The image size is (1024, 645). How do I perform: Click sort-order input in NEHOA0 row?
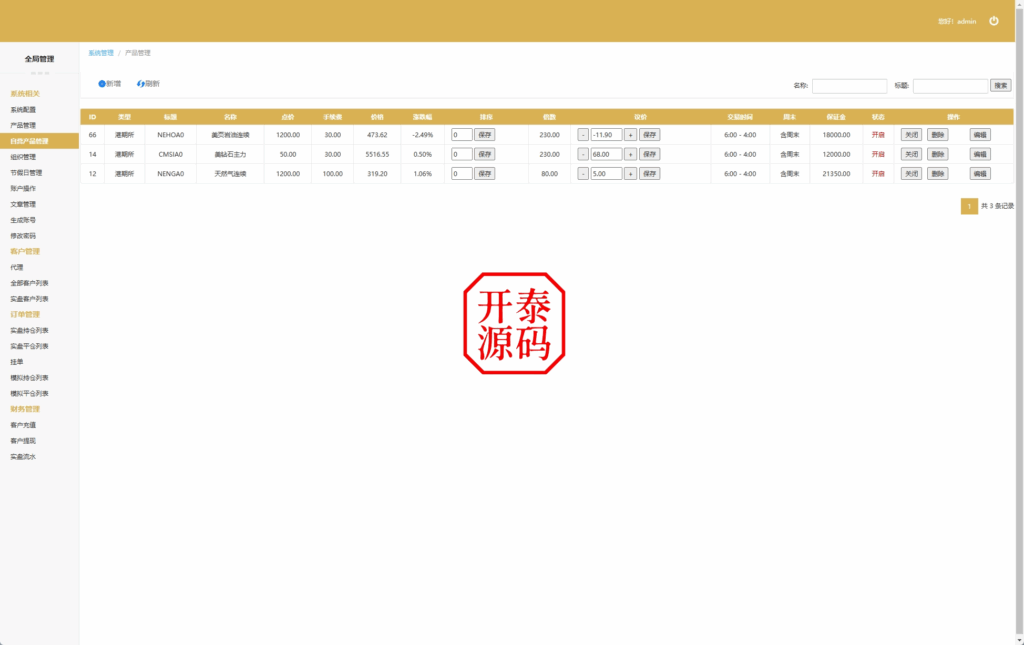tap(462, 134)
